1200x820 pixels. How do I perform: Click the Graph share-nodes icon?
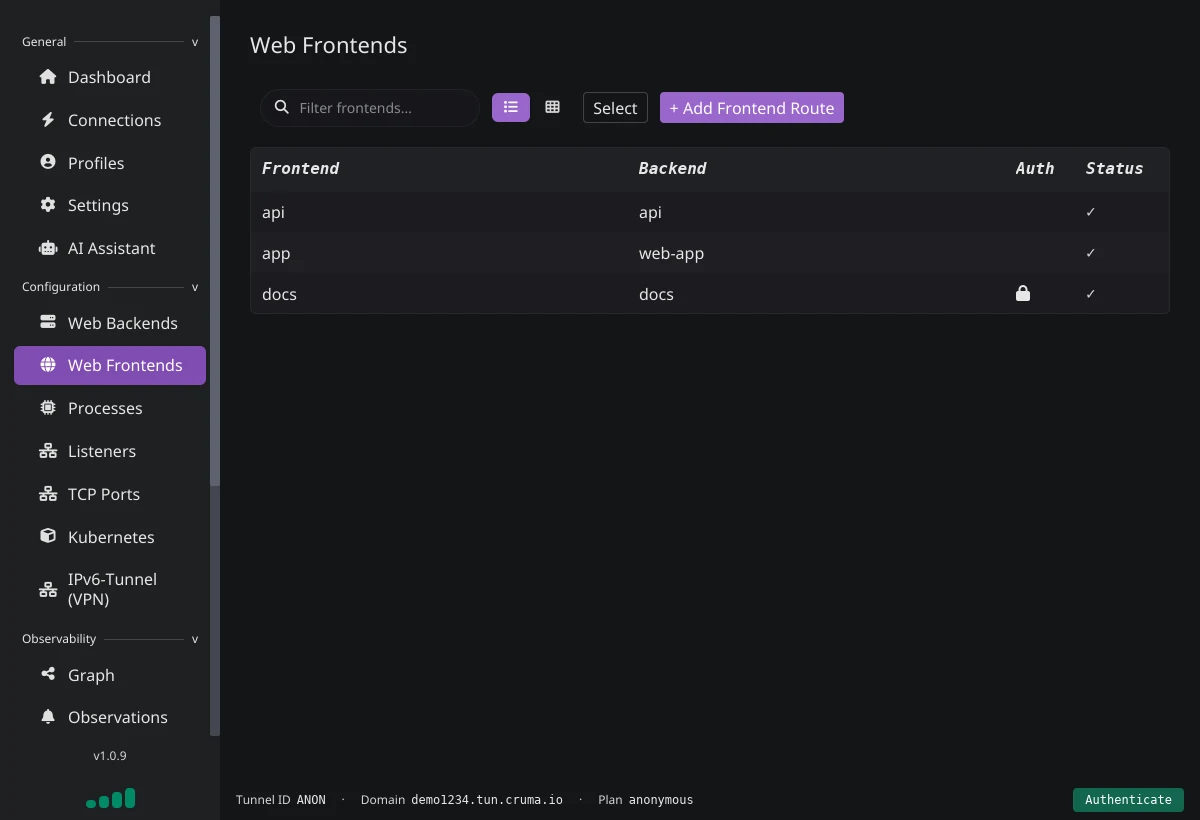click(47, 674)
